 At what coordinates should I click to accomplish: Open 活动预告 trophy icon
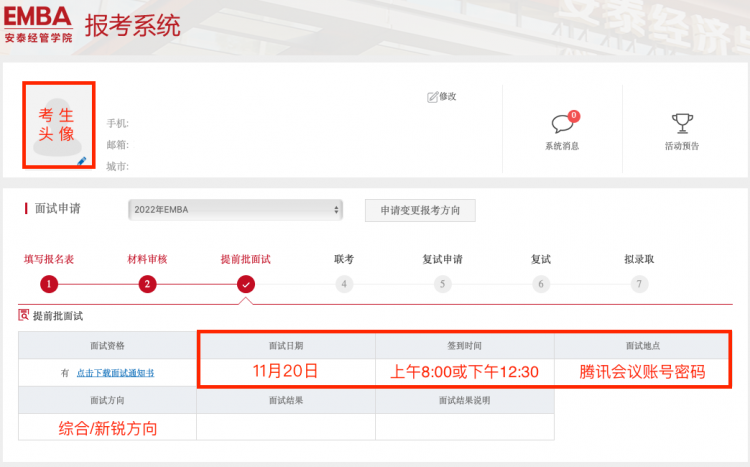pos(682,123)
